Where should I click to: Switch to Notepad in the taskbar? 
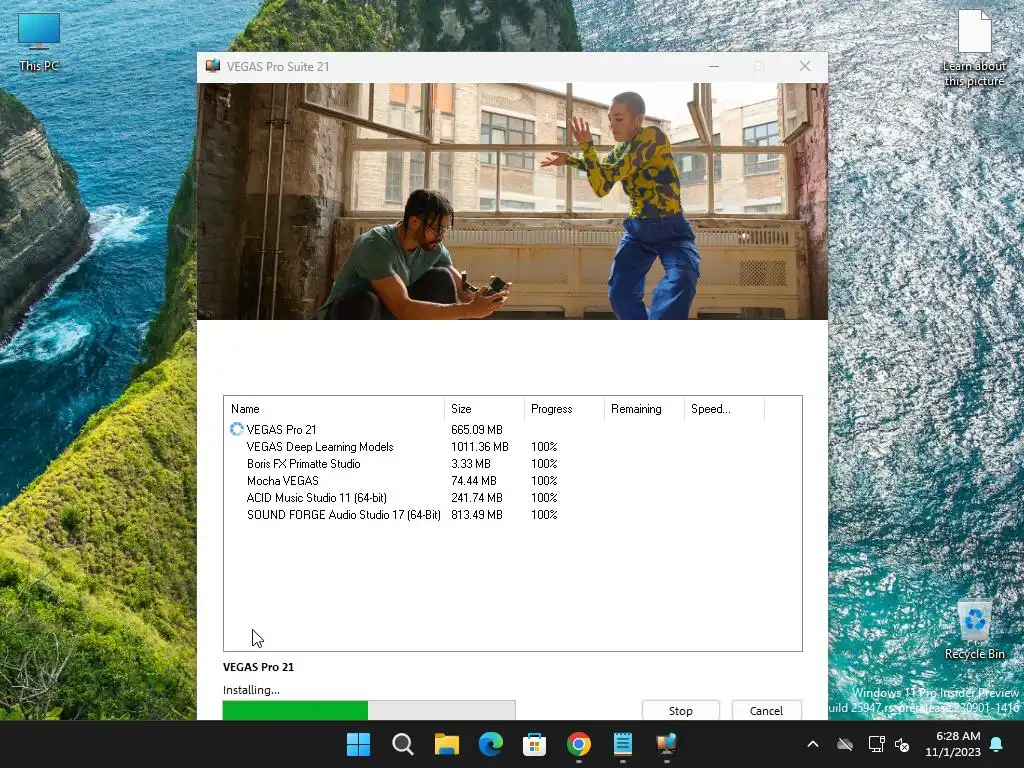pos(622,744)
